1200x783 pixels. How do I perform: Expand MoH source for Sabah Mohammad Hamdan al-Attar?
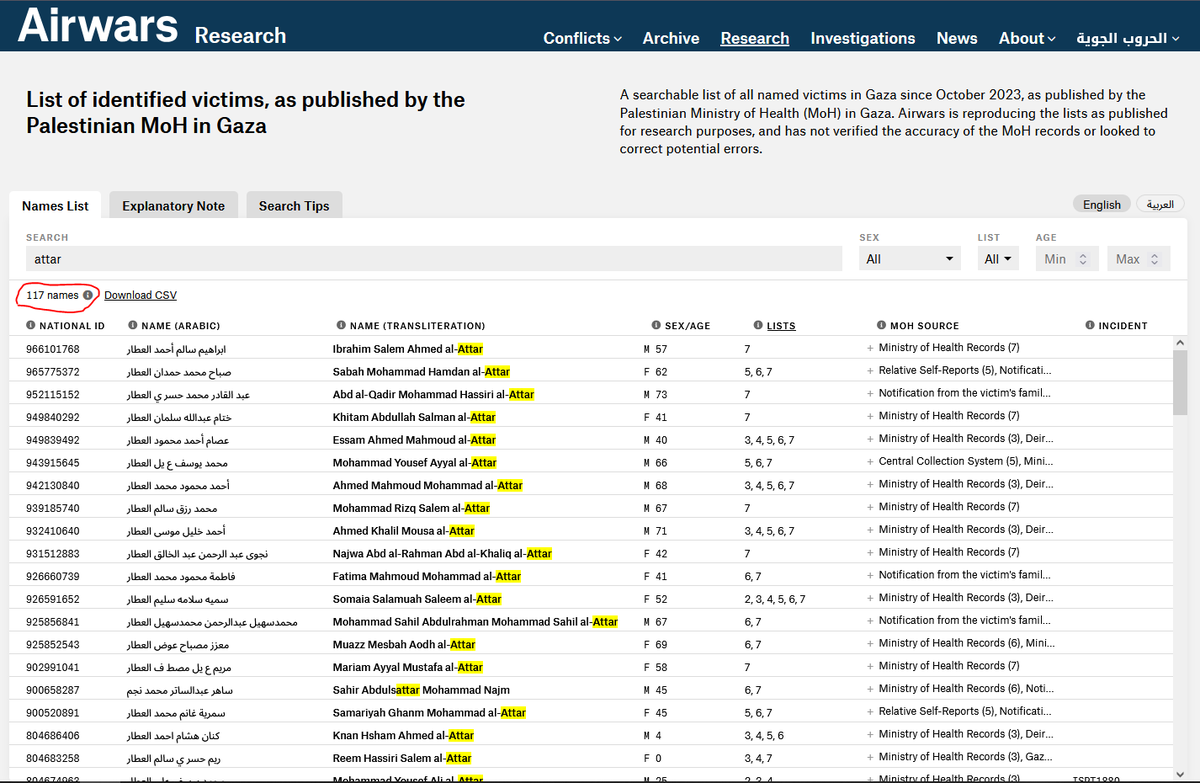point(870,371)
